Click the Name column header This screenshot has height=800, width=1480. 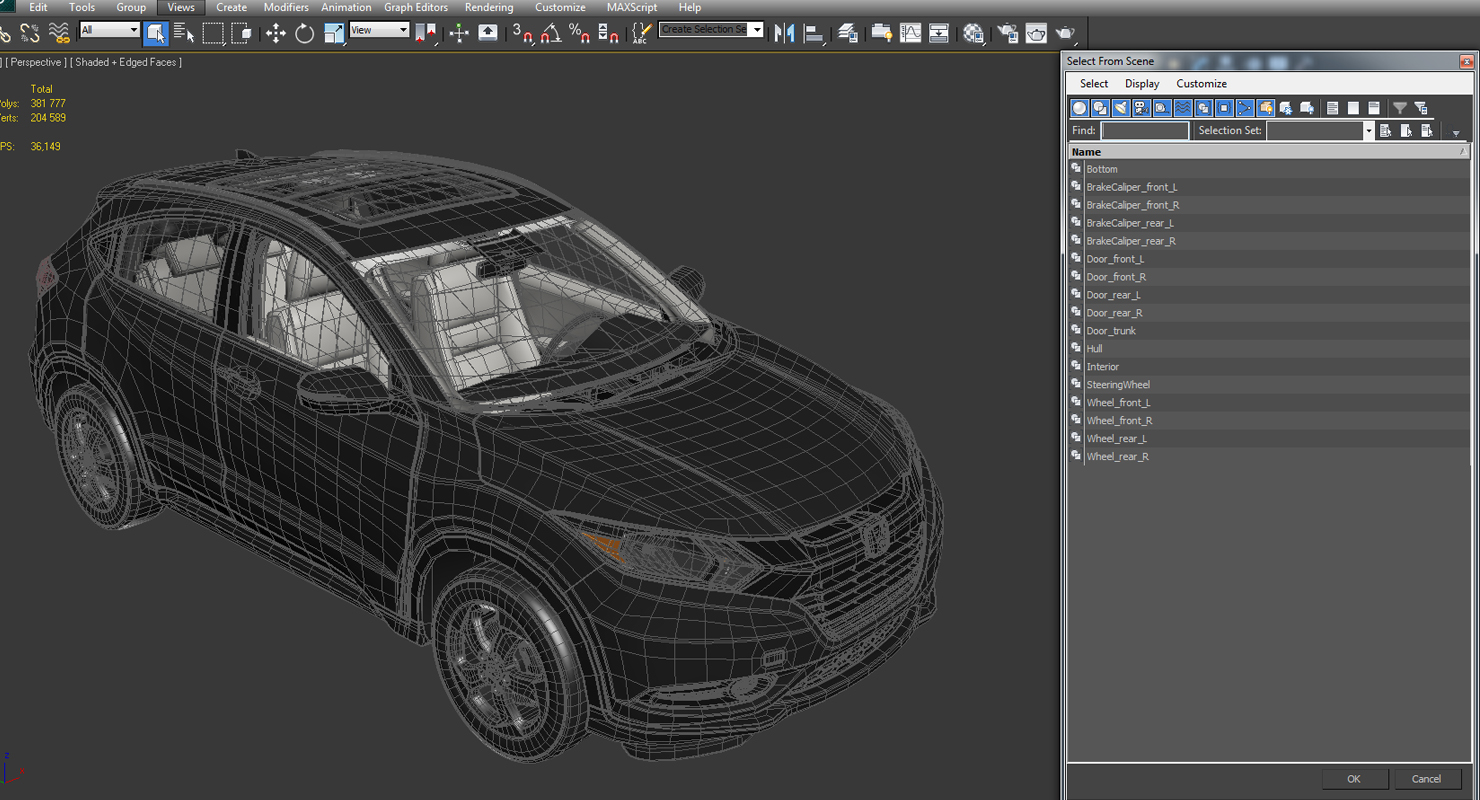[x=1269, y=152]
